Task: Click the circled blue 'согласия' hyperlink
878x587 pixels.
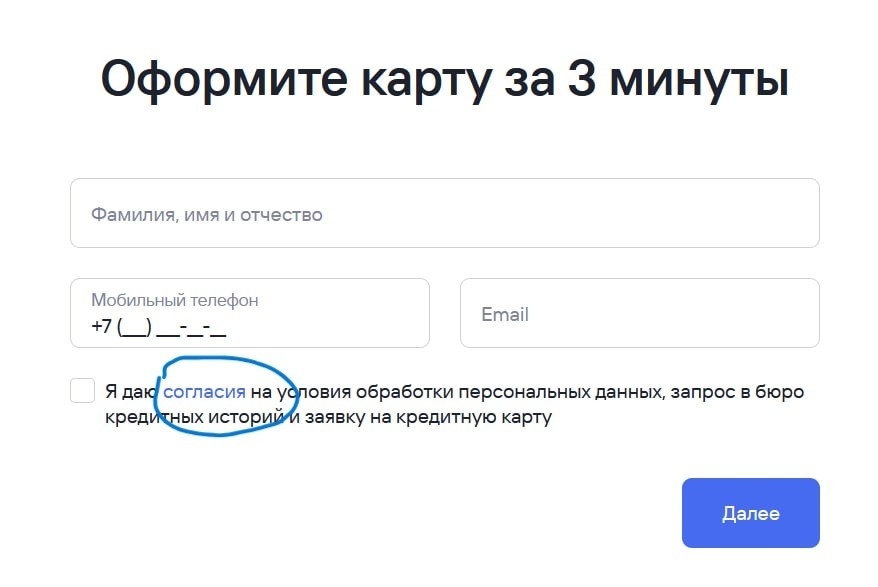Action: pos(206,390)
